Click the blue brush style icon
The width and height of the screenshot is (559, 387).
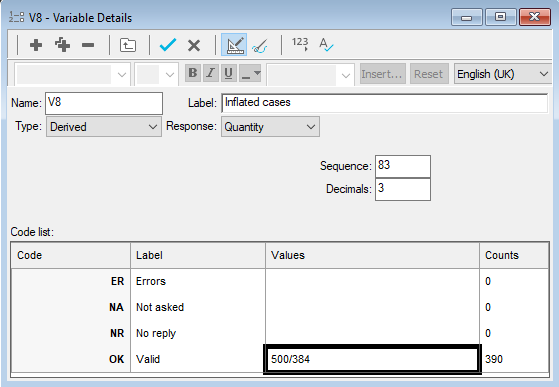pyautogui.click(x=260, y=46)
